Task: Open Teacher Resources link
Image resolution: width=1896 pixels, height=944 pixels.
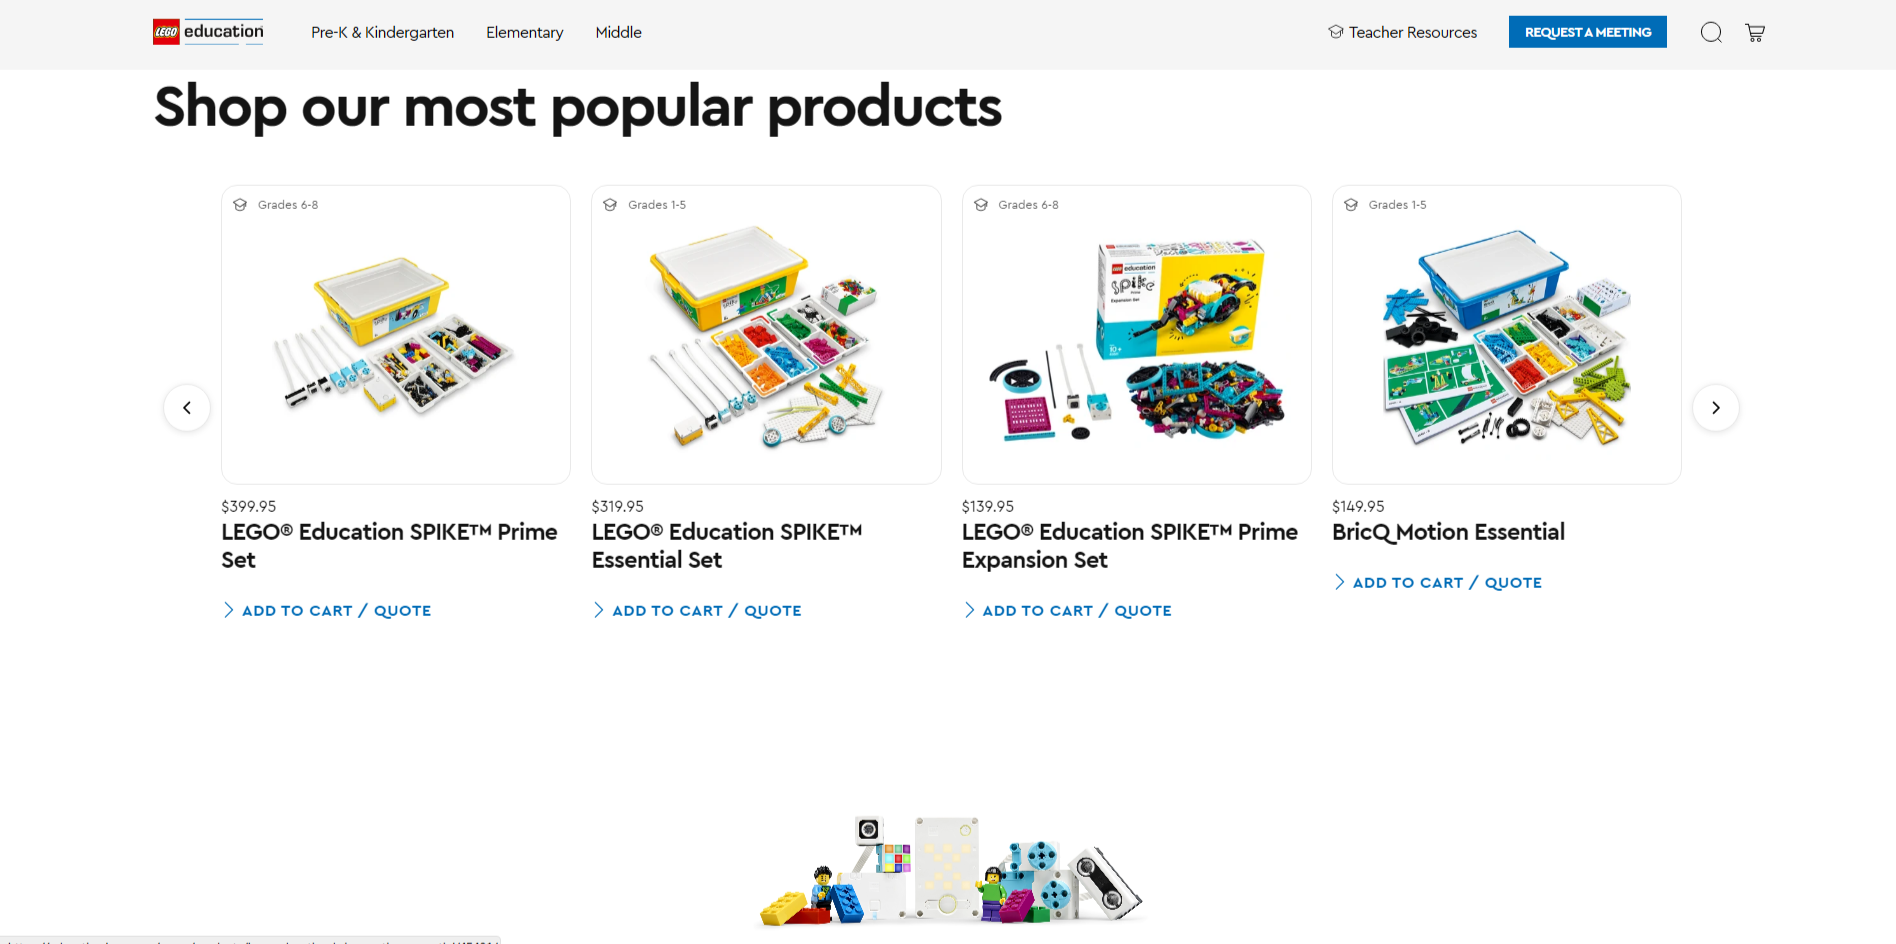Action: pyautogui.click(x=1412, y=32)
